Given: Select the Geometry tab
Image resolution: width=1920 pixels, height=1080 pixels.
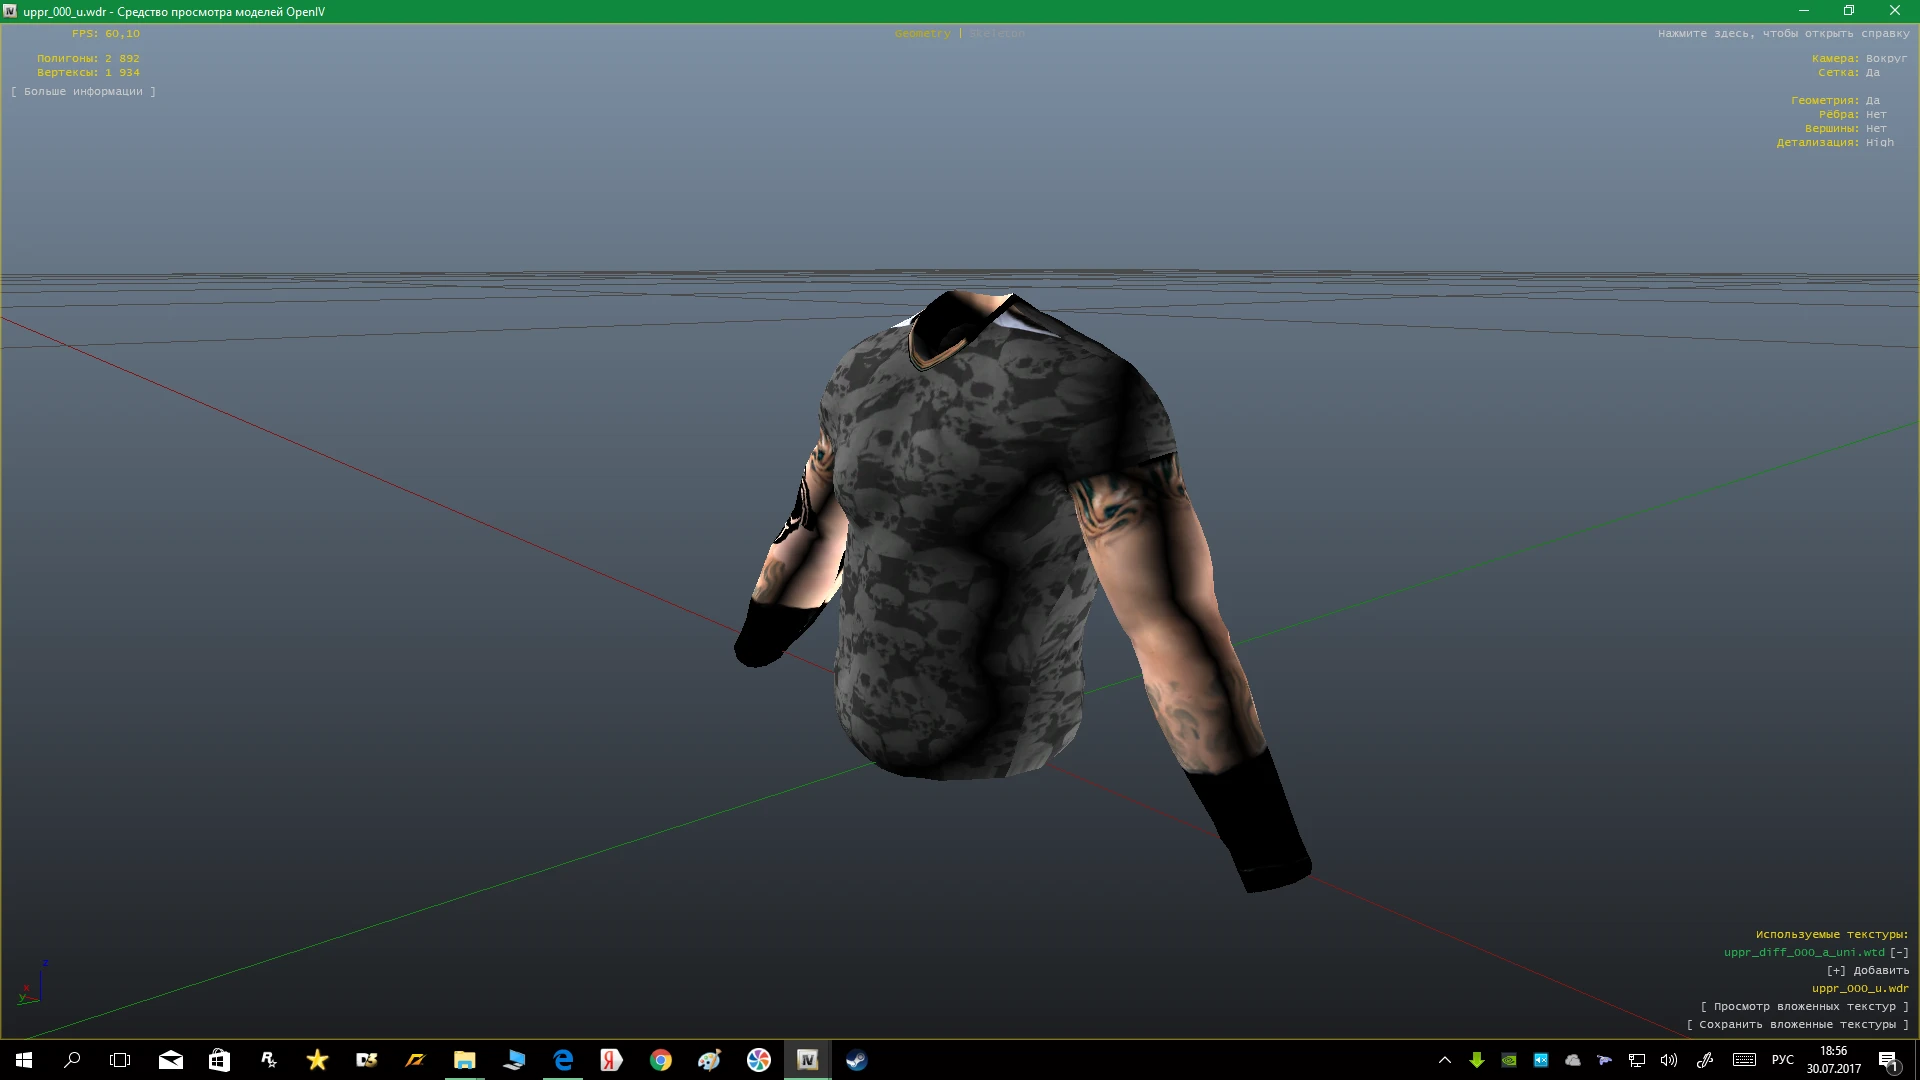Looking at the screenshot, I should 922,34.
